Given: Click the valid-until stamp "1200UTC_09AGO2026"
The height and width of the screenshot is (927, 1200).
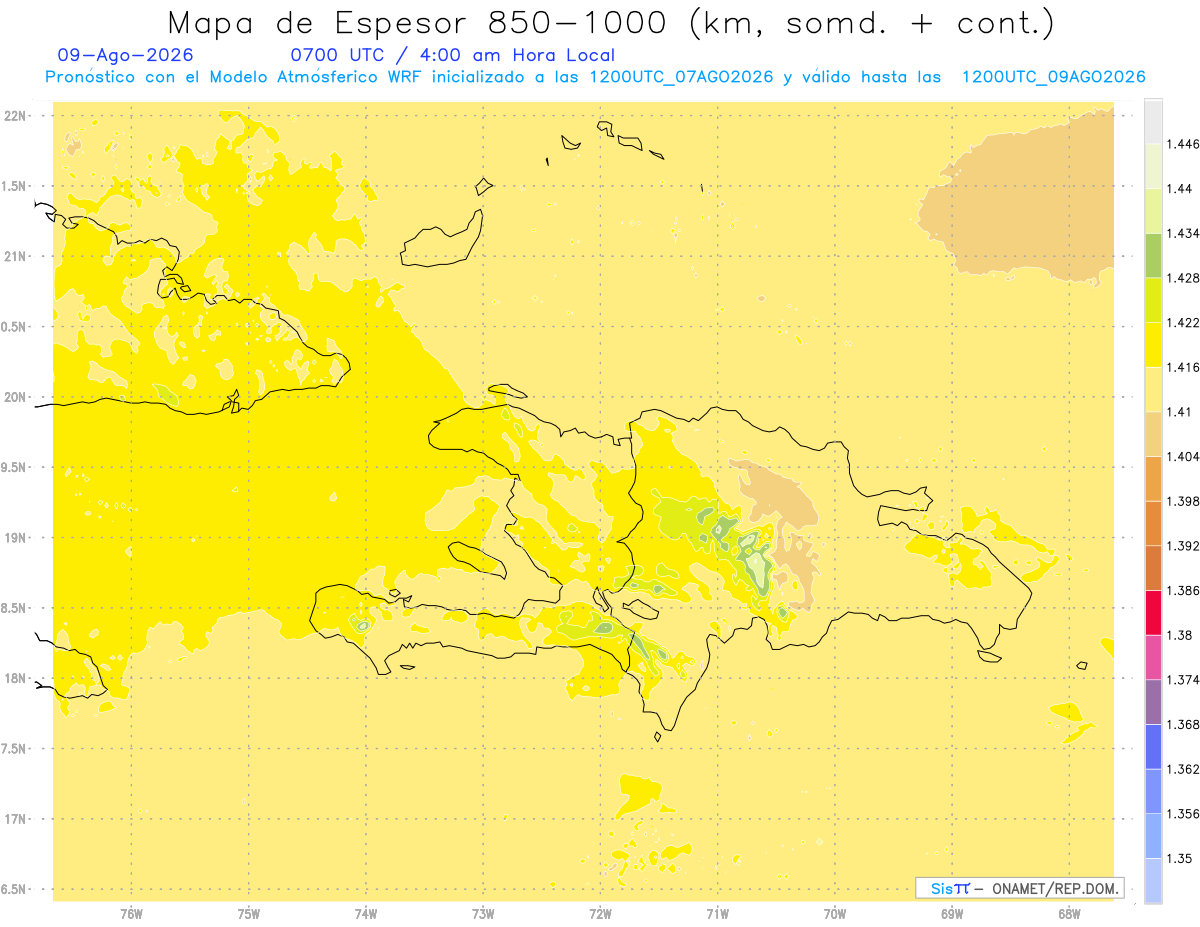Looking at the screenshot, I should [x=1053, y=77].
